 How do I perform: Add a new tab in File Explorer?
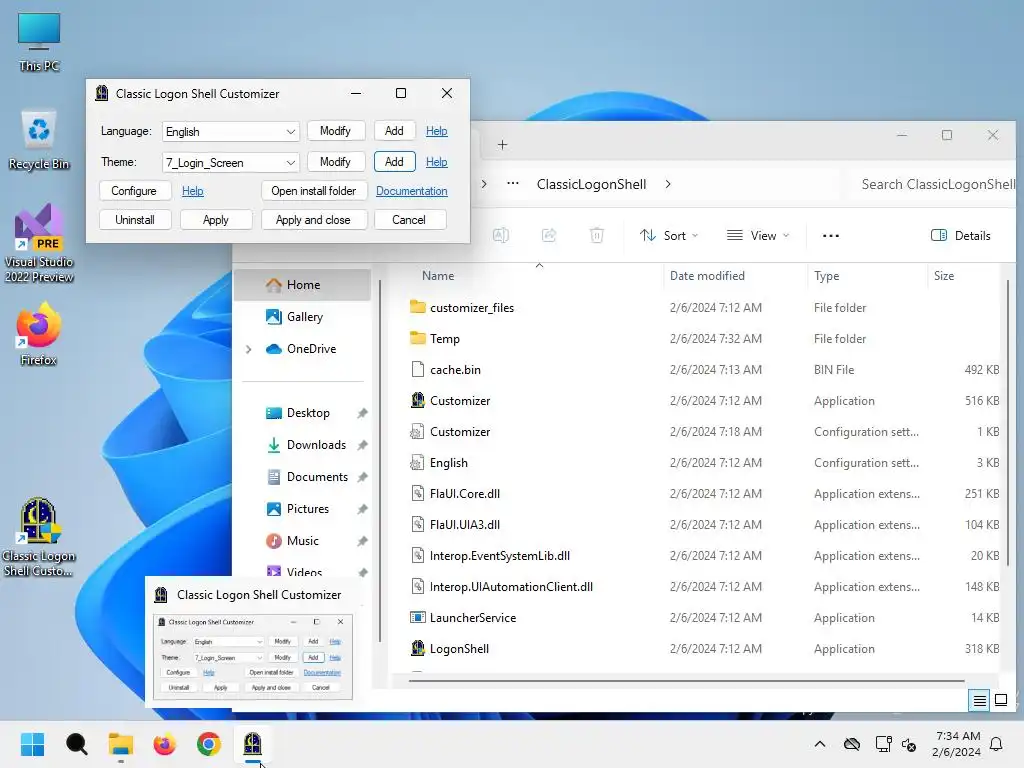[x=502, y=145]
